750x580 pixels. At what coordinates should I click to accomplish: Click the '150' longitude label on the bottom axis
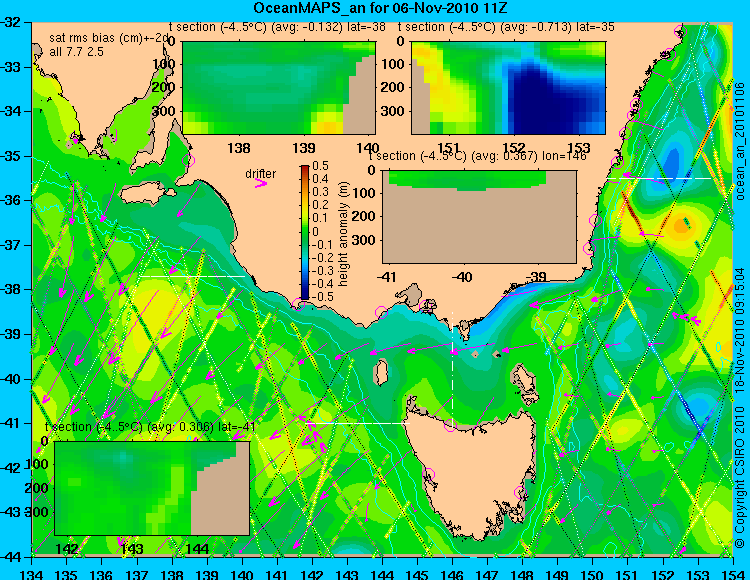592,574
